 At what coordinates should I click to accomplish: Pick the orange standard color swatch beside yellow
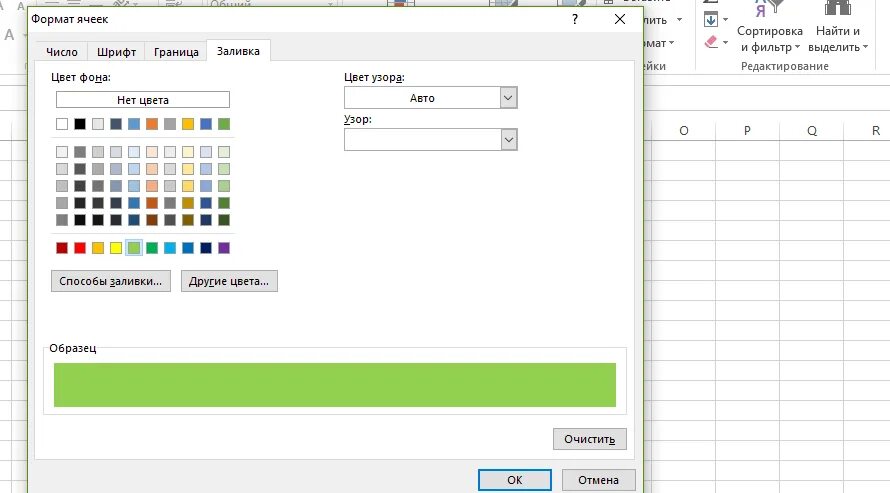(x=98, y=248)
